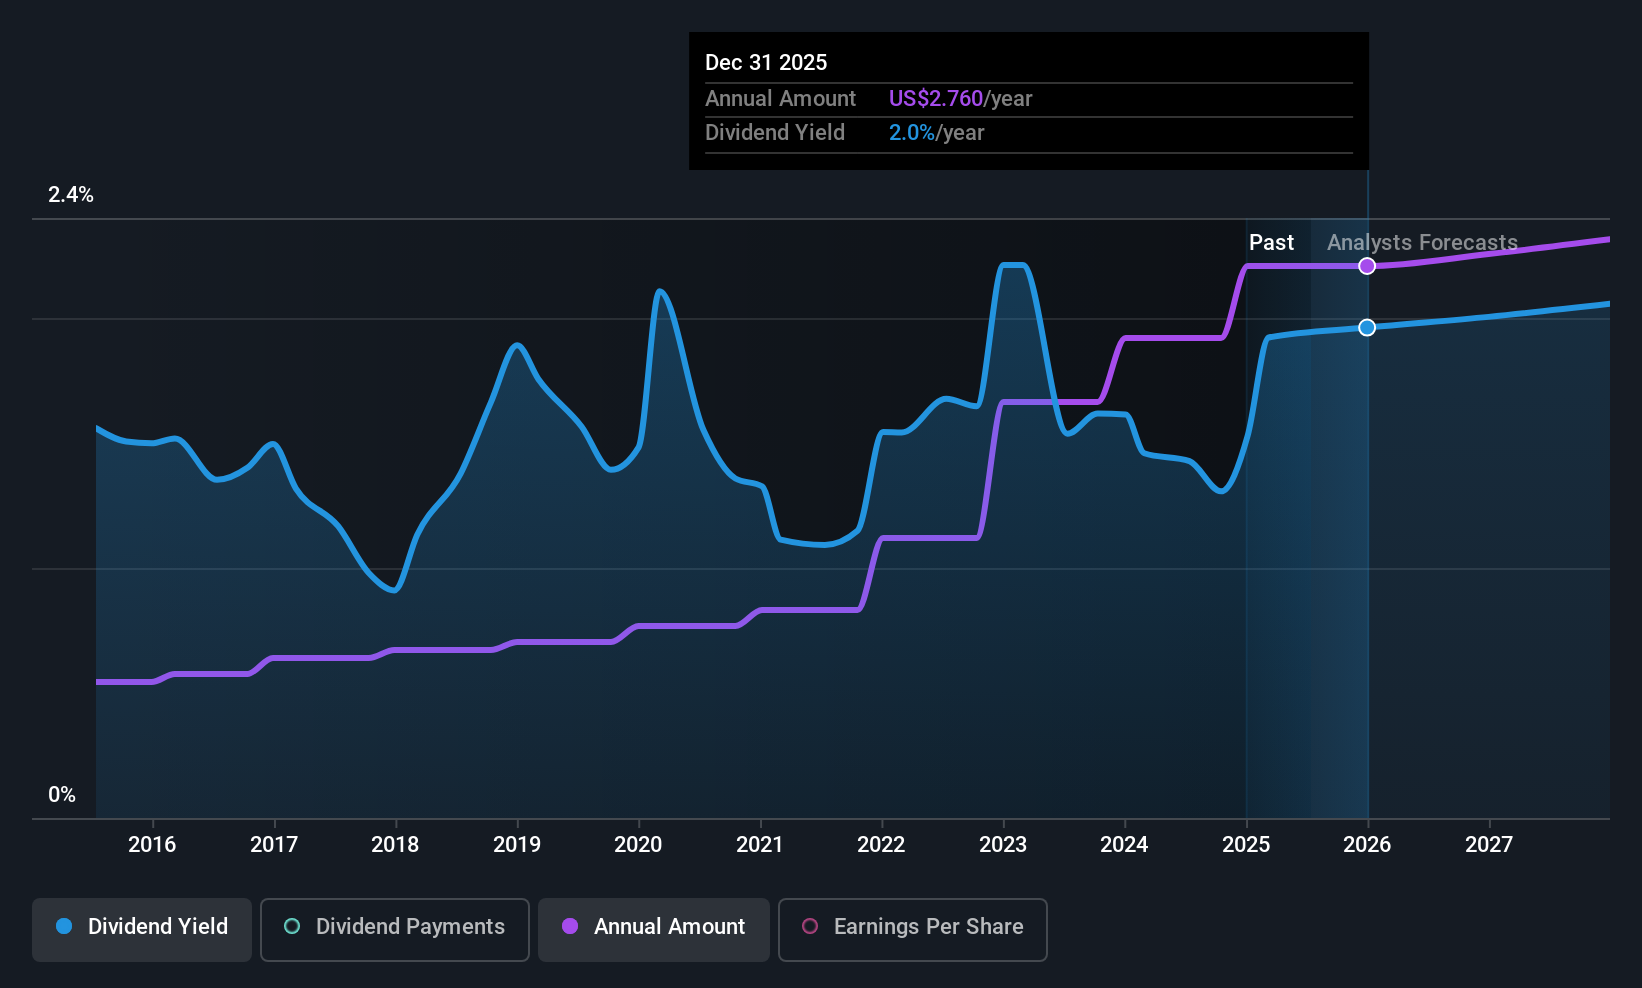Click the 2017 axis label
Screen dimensions: 1642x988
tap(274, 845)
